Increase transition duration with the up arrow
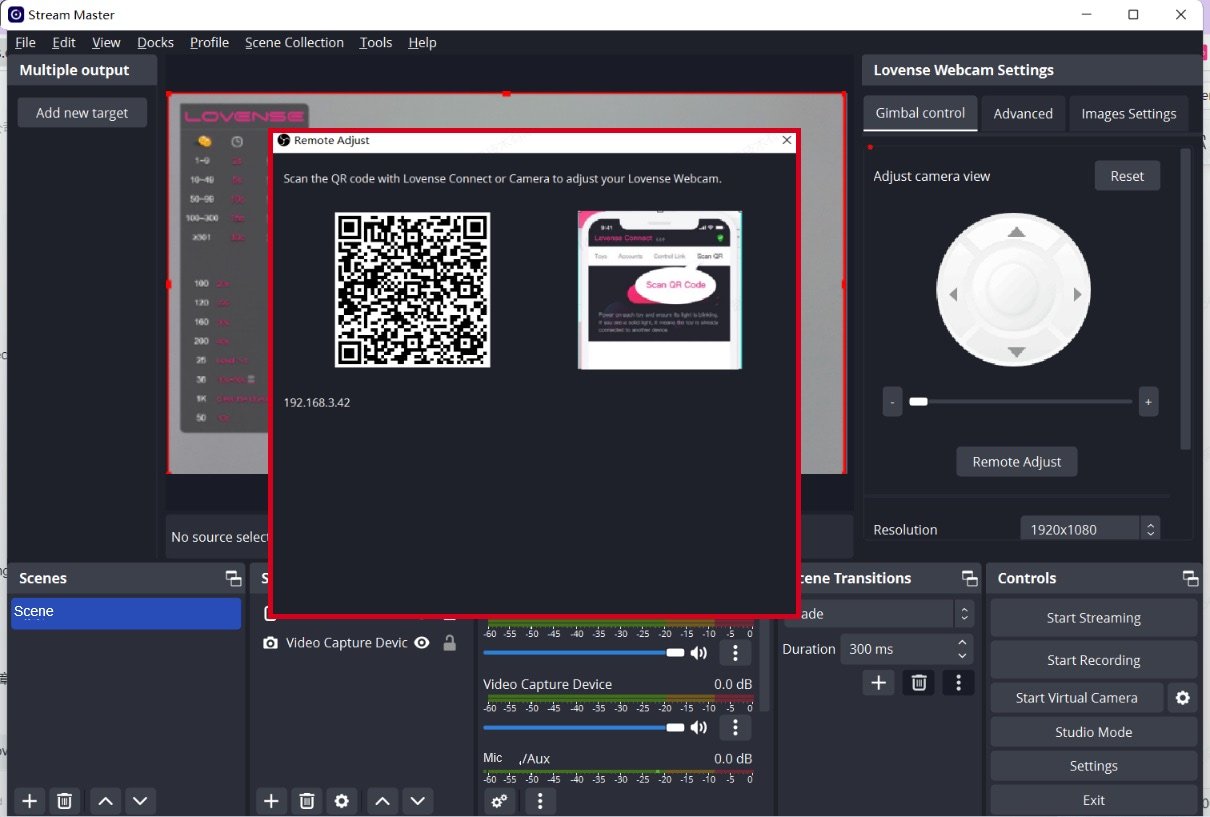This screenshot has width=1210, height=817. [x=962, y=642]
